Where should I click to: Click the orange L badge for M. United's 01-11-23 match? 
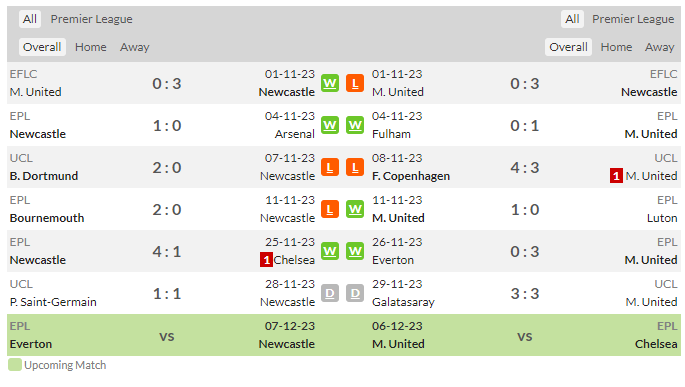click(355, 83)
